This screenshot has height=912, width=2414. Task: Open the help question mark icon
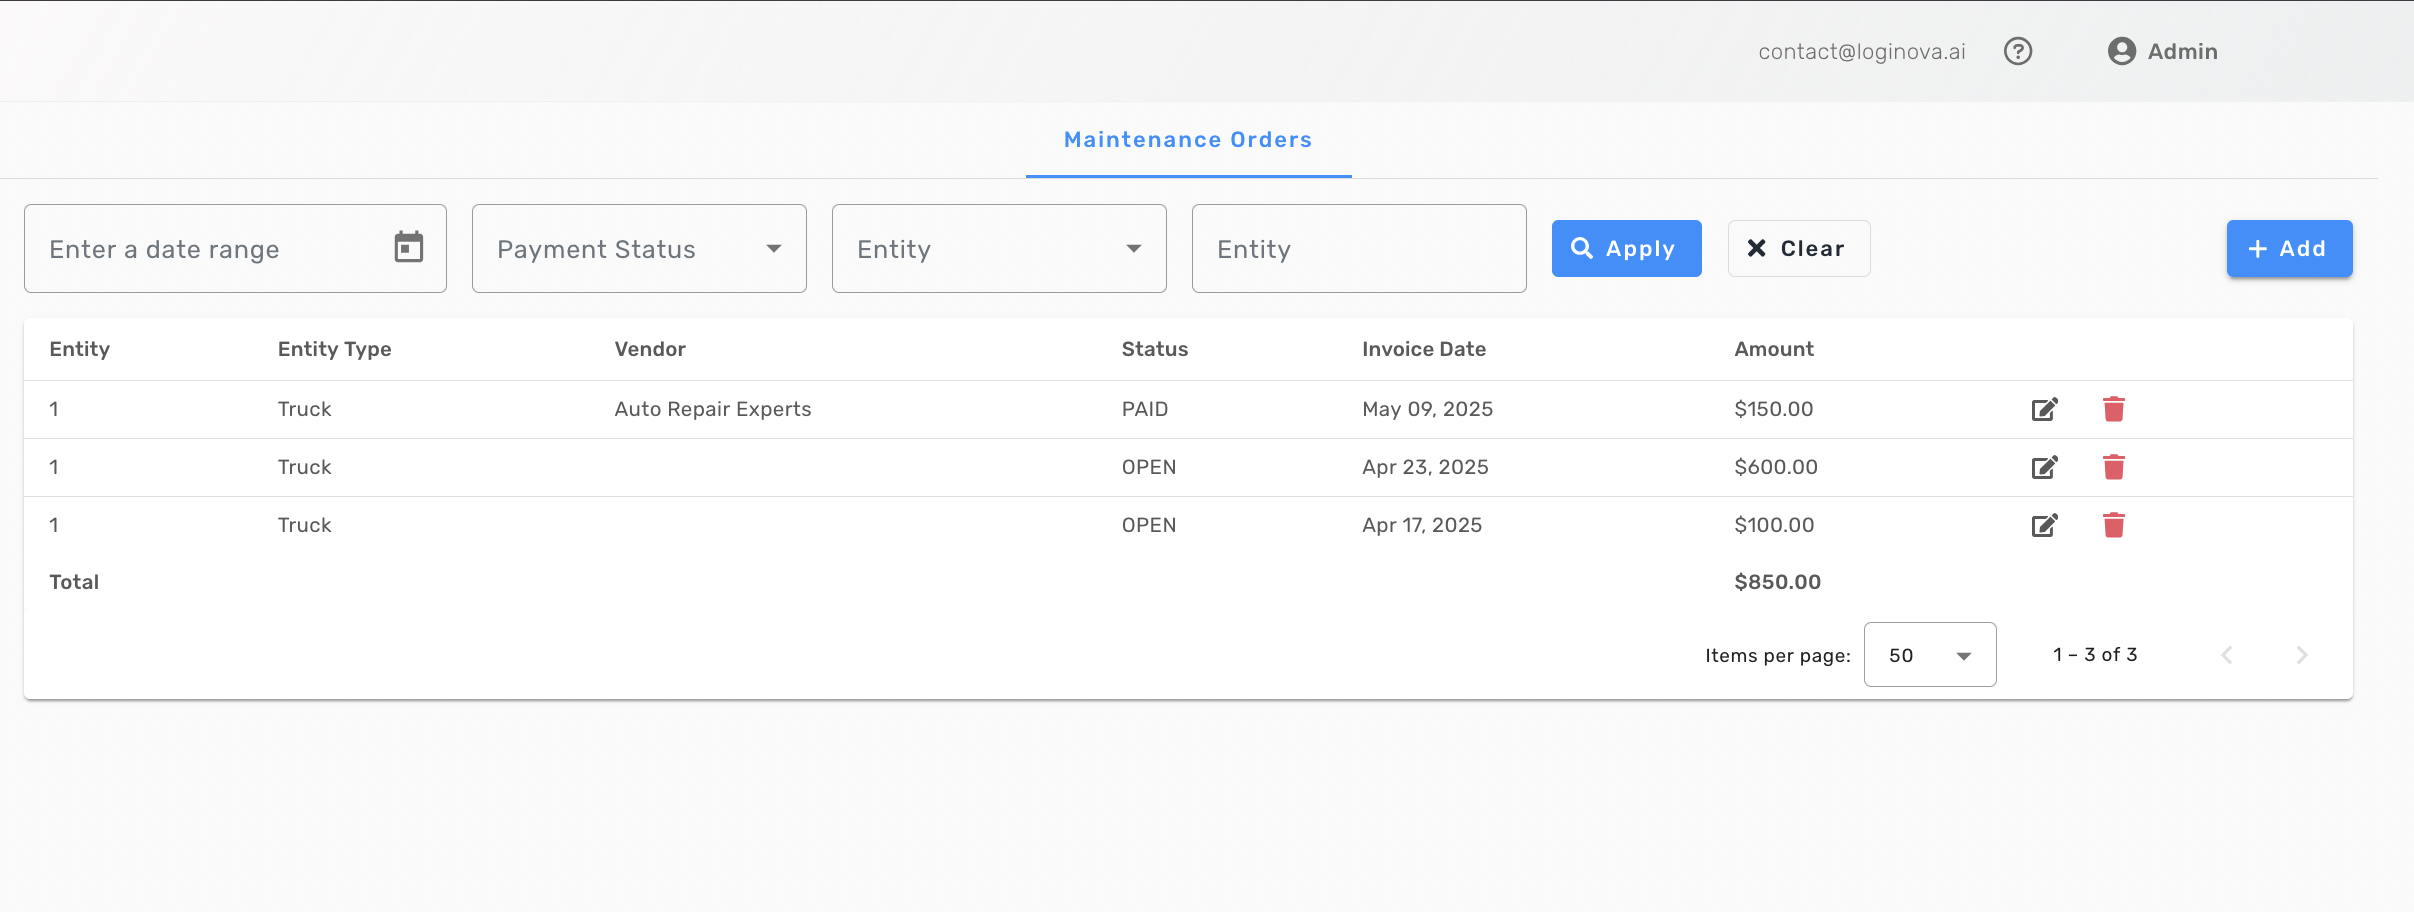point(2019,51)
